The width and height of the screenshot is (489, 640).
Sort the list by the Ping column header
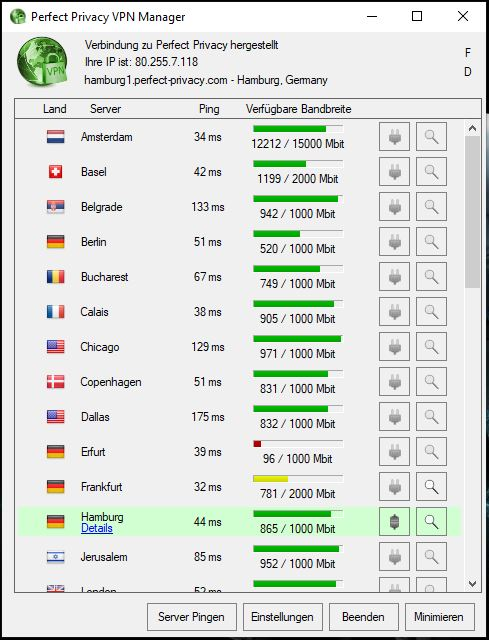pyautogui.click(x=209, y=109)
